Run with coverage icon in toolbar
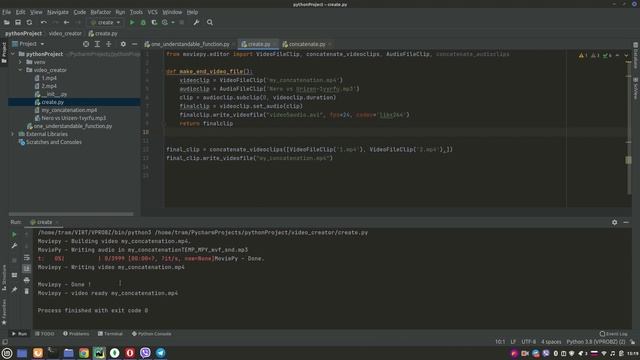Image resolution: width=640 pixels, height=360 pixels. coord(154,22)
